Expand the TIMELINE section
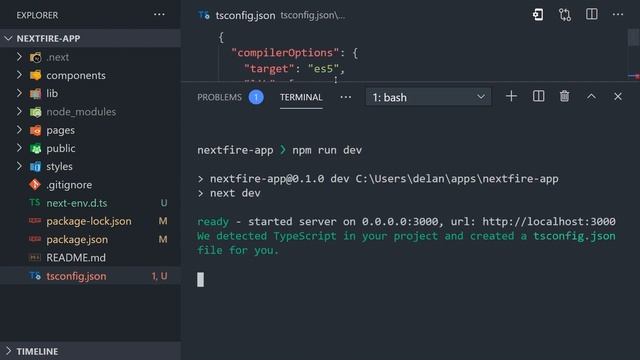Screen dimensions: 640x360 pyautogui.click(x=8, y=351)
